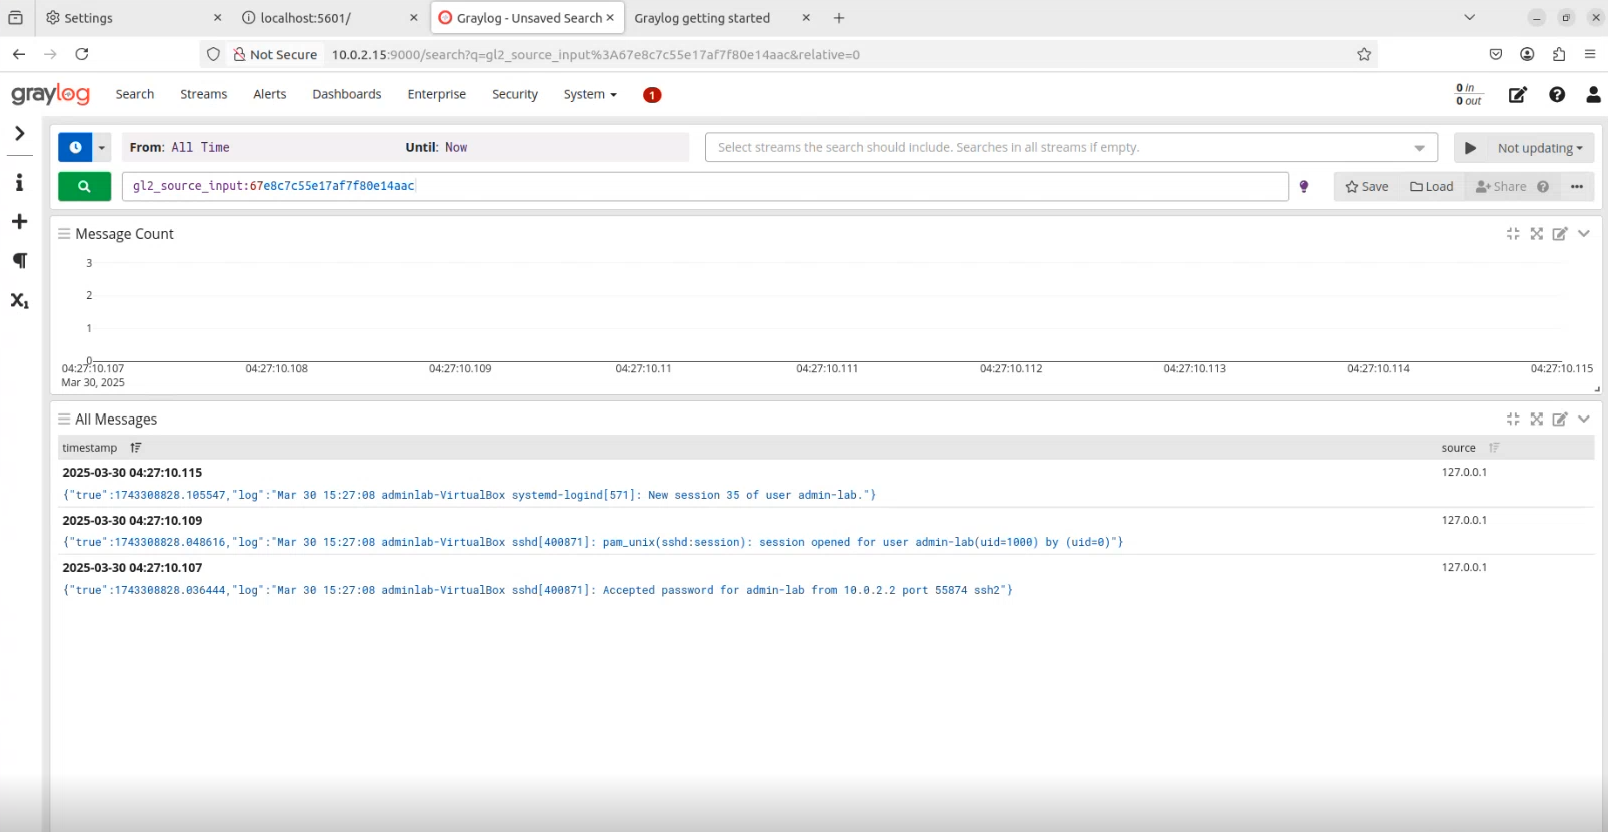1608x832 pixels.
Task: Focus the All Messages widget icon
Action: pyautogui.click(x=1513, y=419)
